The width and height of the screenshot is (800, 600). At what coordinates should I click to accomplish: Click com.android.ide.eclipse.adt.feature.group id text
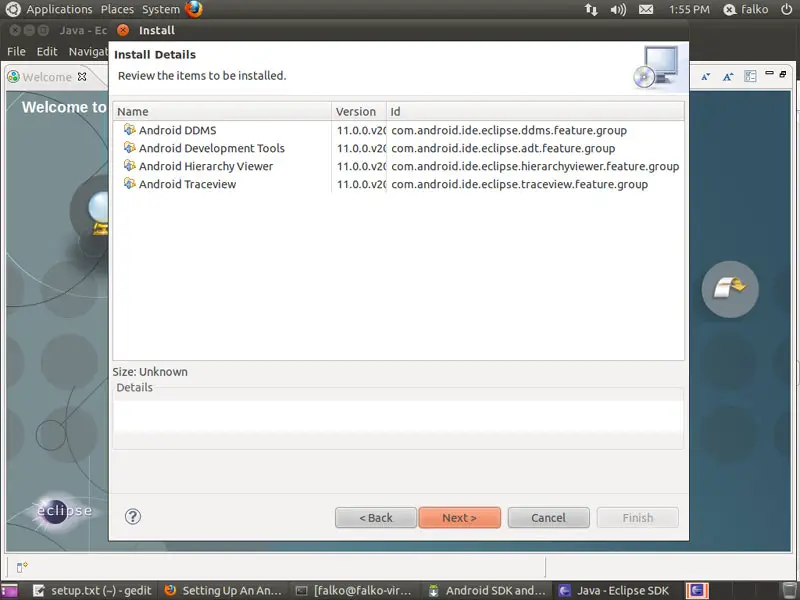click(x=503, y=148)
